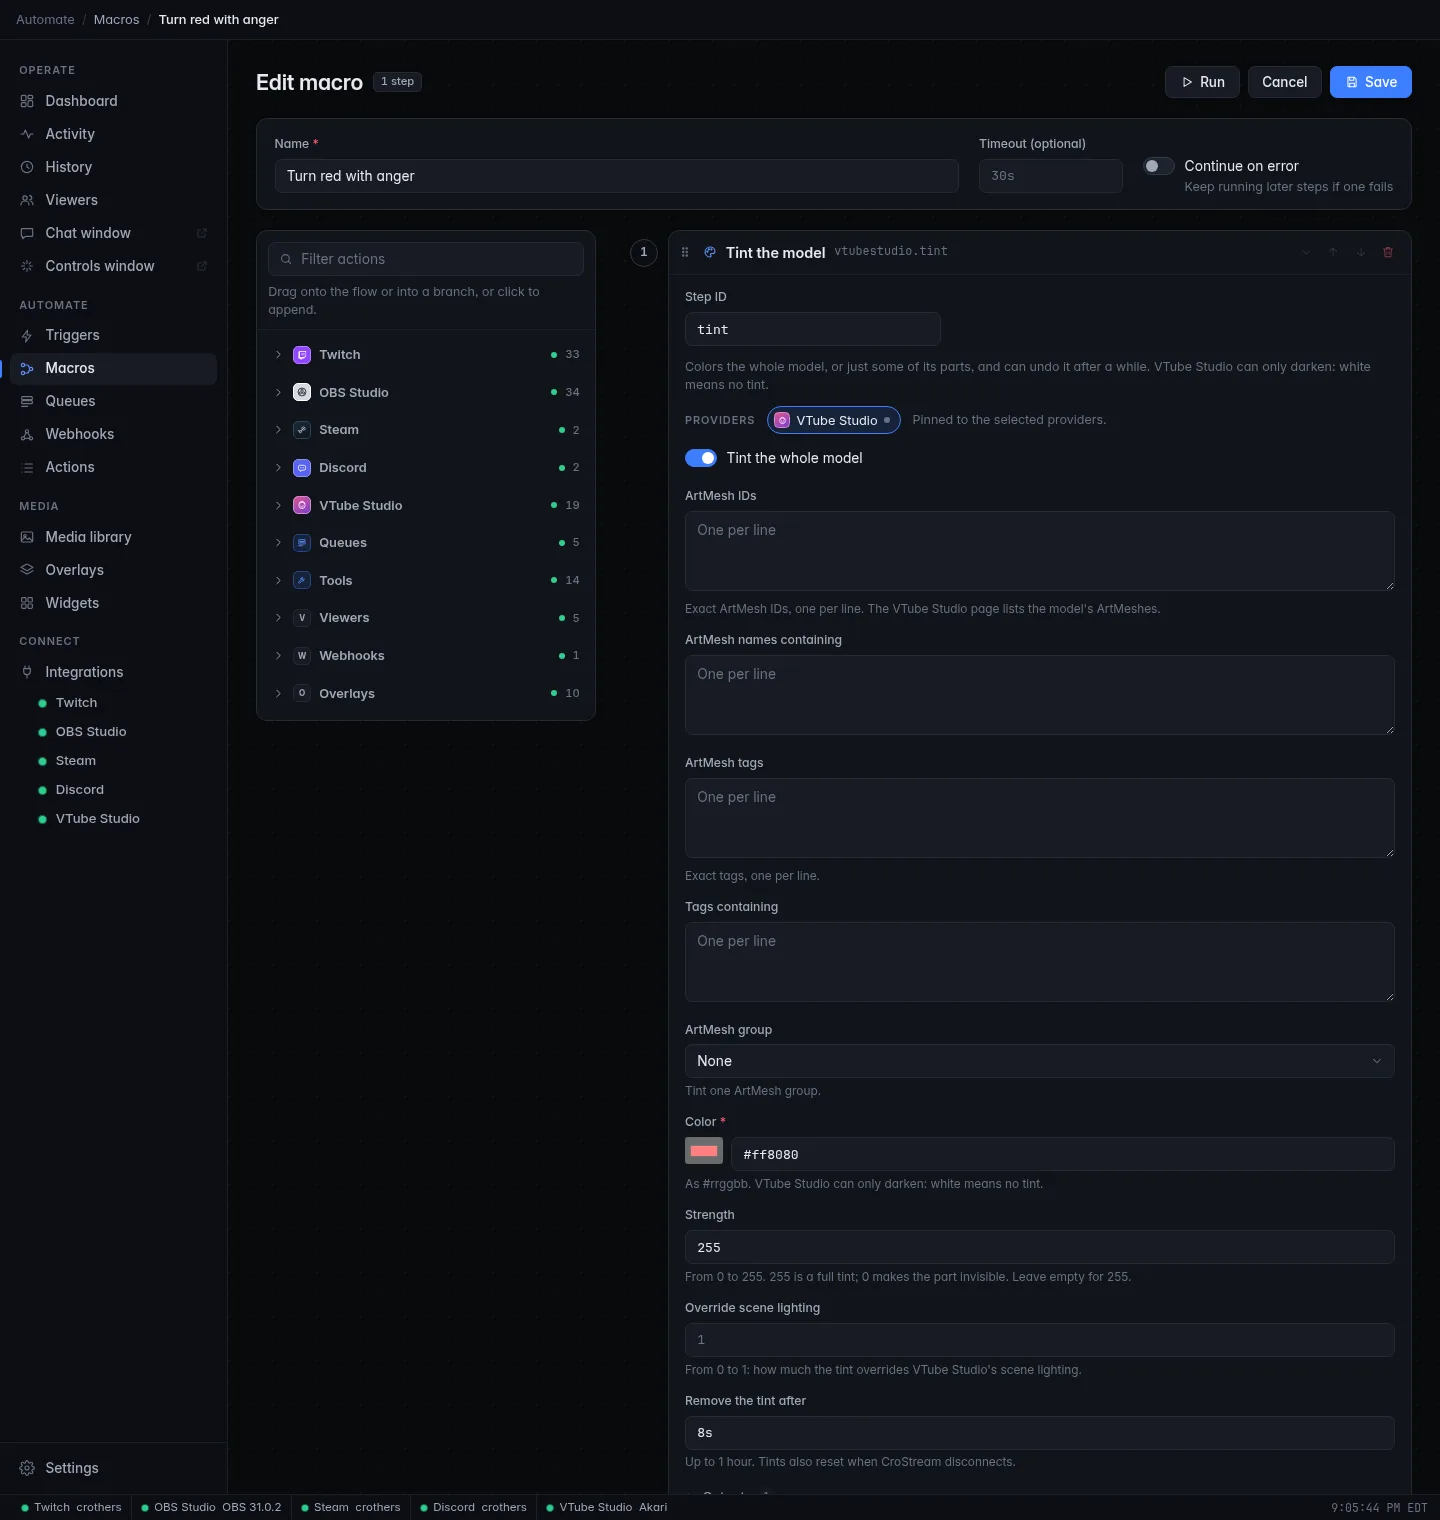Screen dimensions: 1440x1520
Task: Expand the Twitch actions group
Action: pos(426,355)
